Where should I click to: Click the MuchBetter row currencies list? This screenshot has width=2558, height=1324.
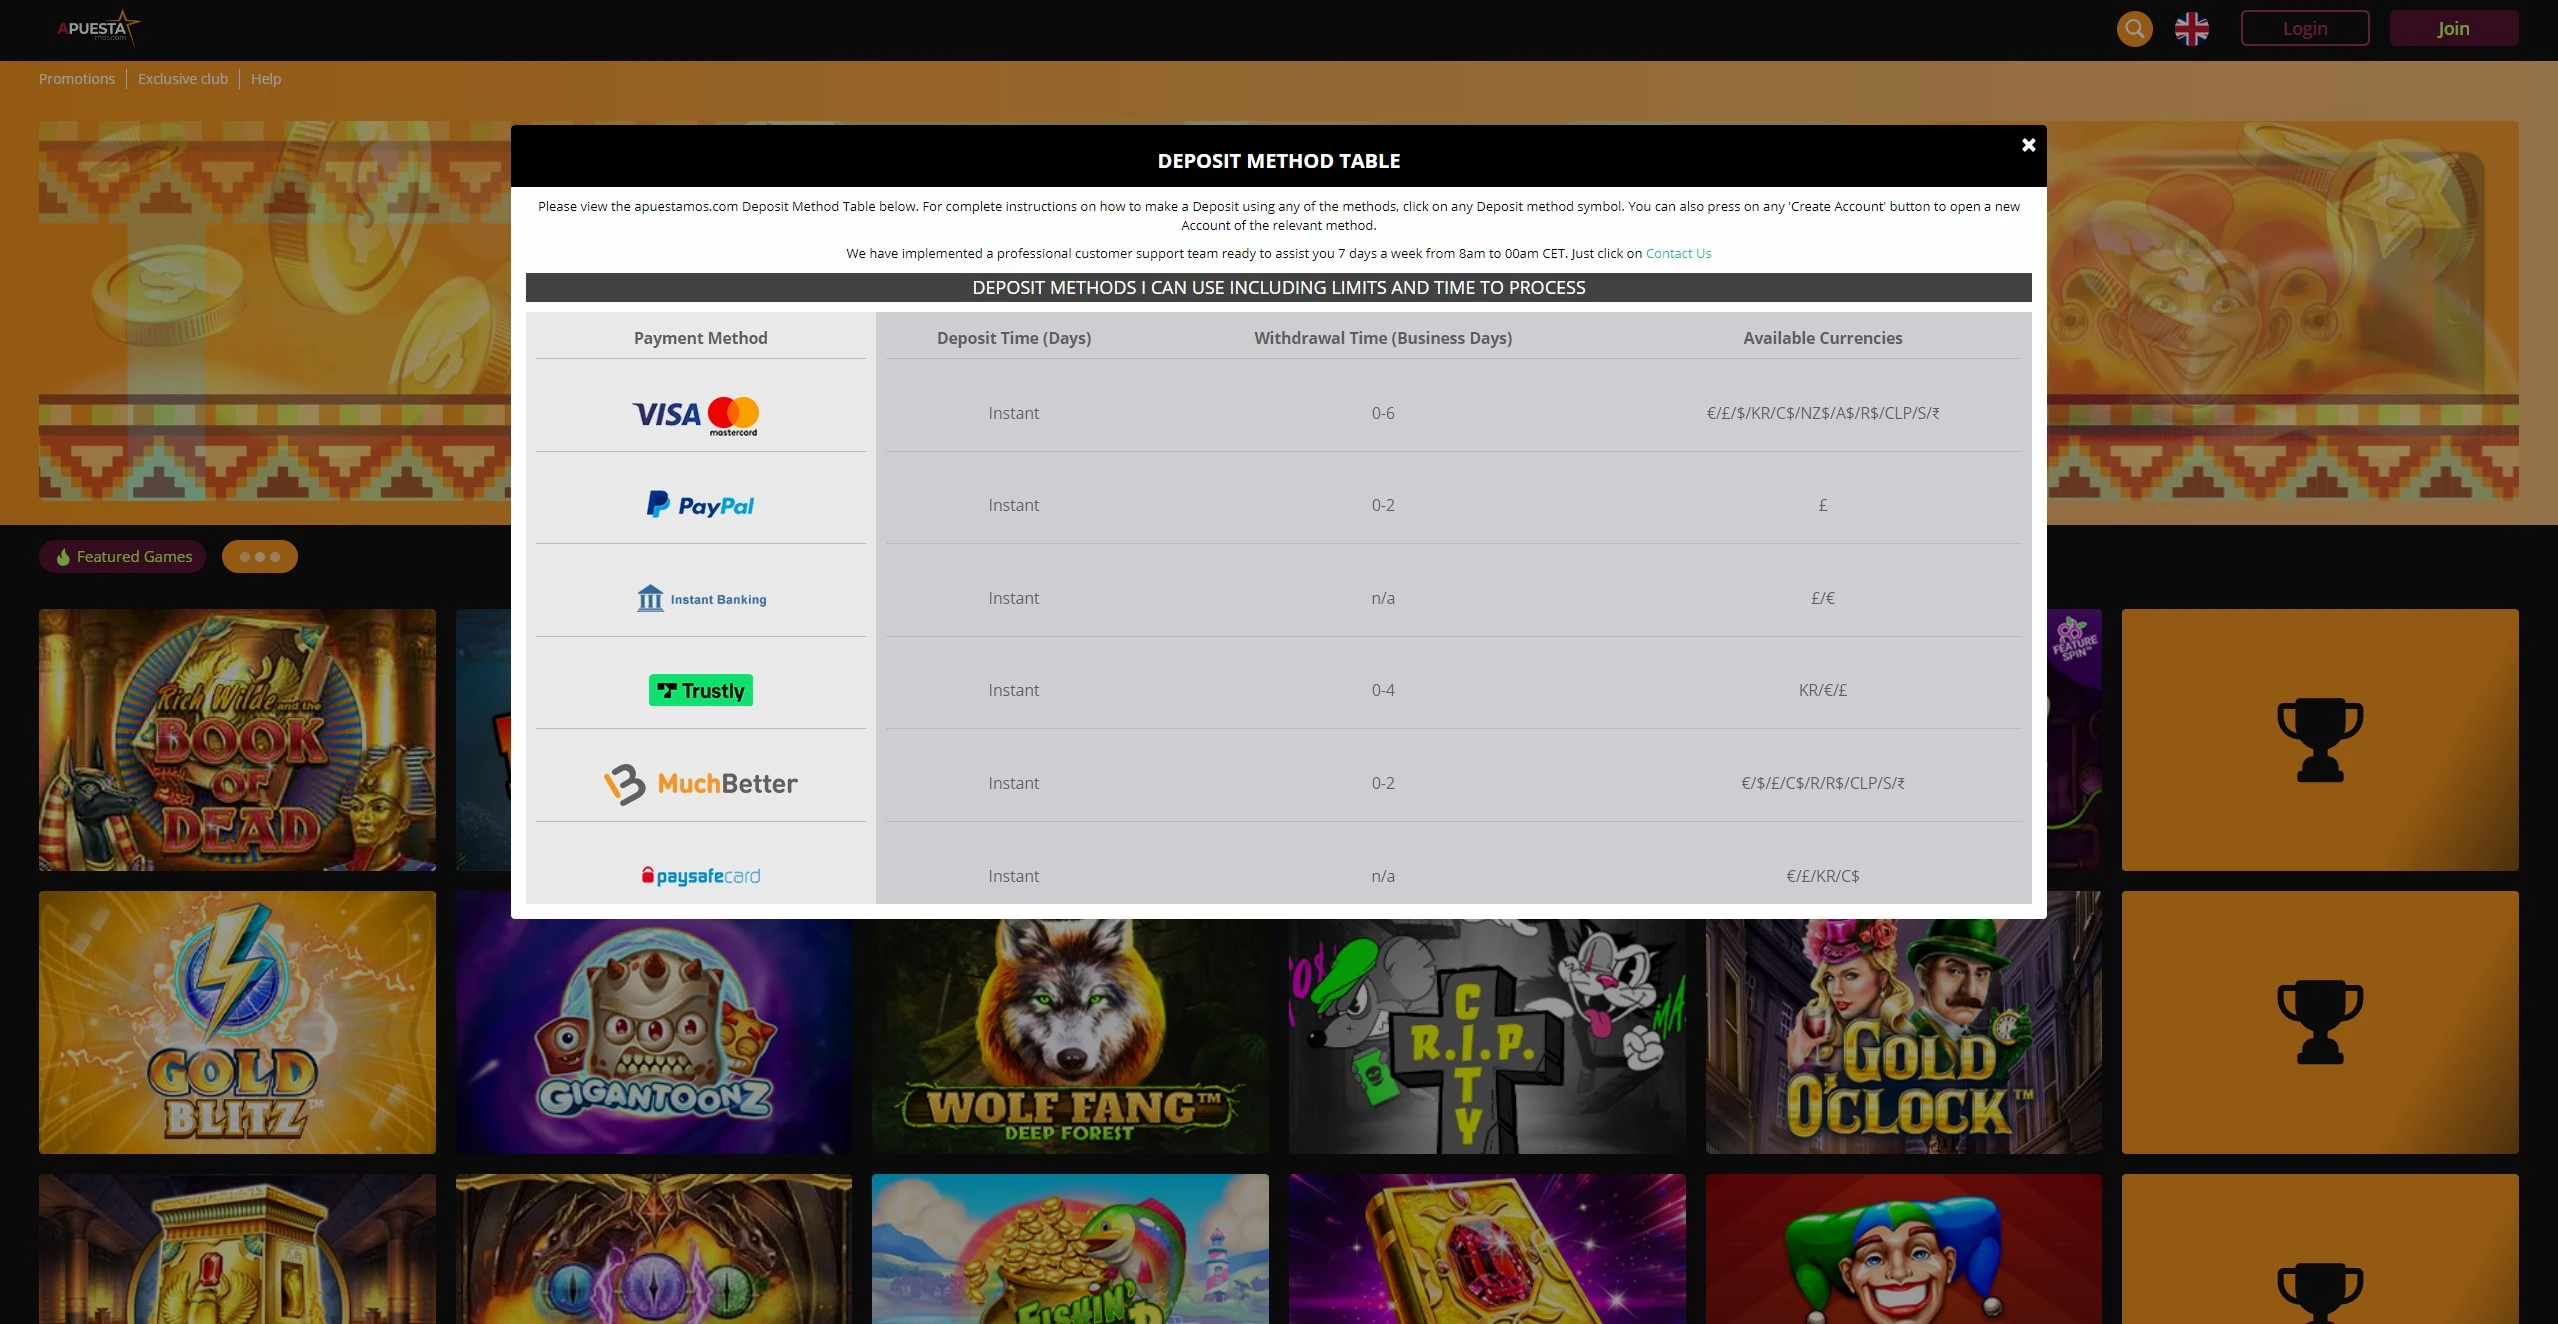pos(1822,783)
